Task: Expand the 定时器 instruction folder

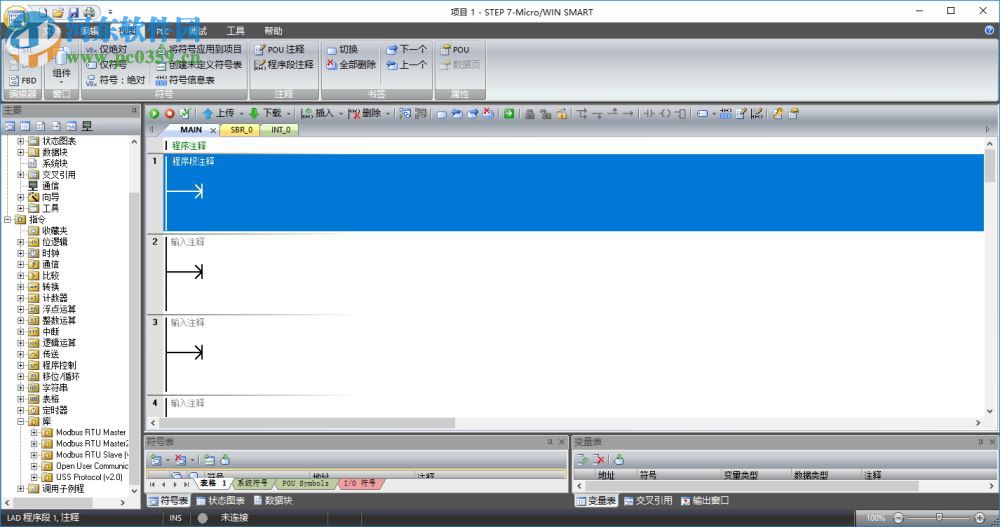Action: coord(20,410)
